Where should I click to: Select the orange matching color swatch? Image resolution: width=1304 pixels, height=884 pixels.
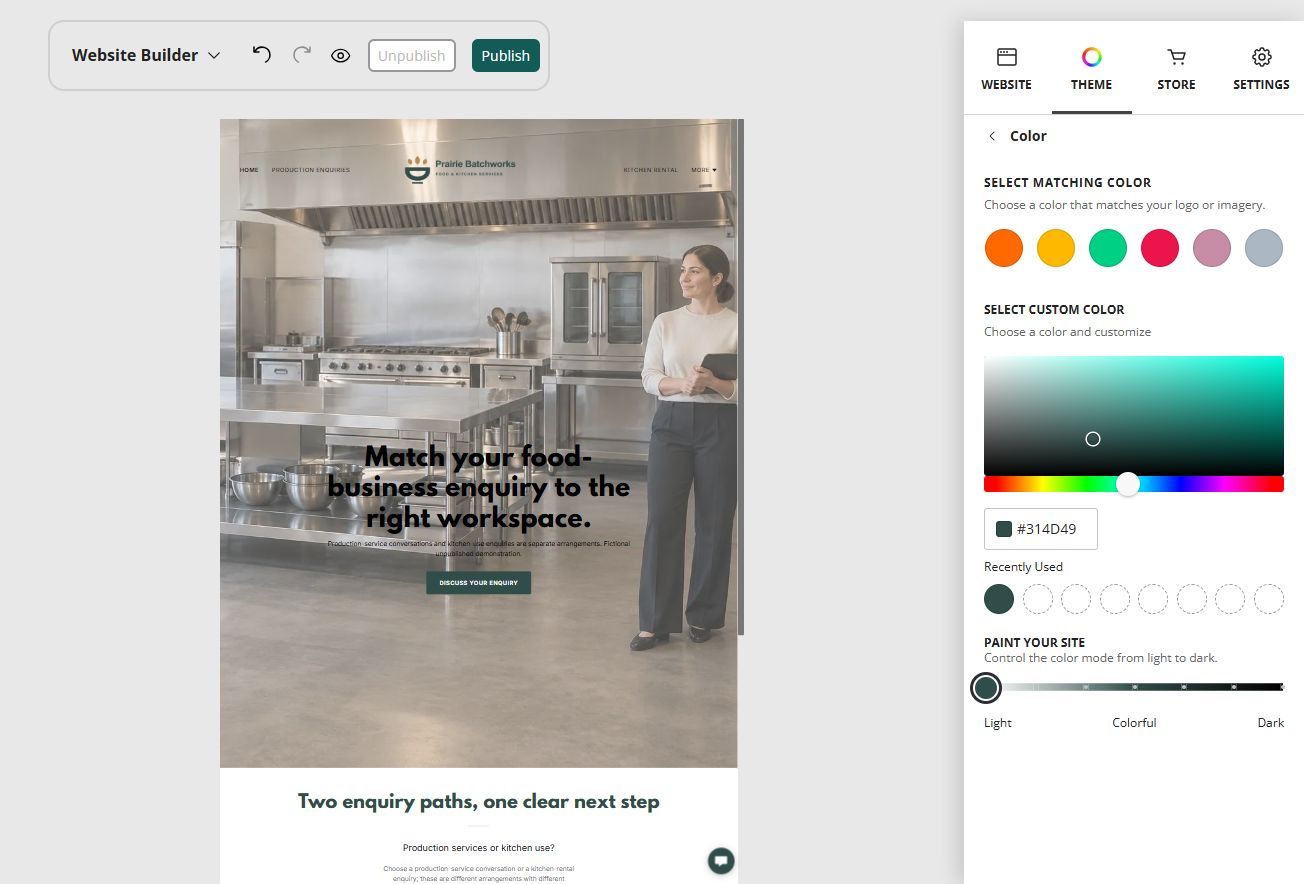coord(1003,247)
